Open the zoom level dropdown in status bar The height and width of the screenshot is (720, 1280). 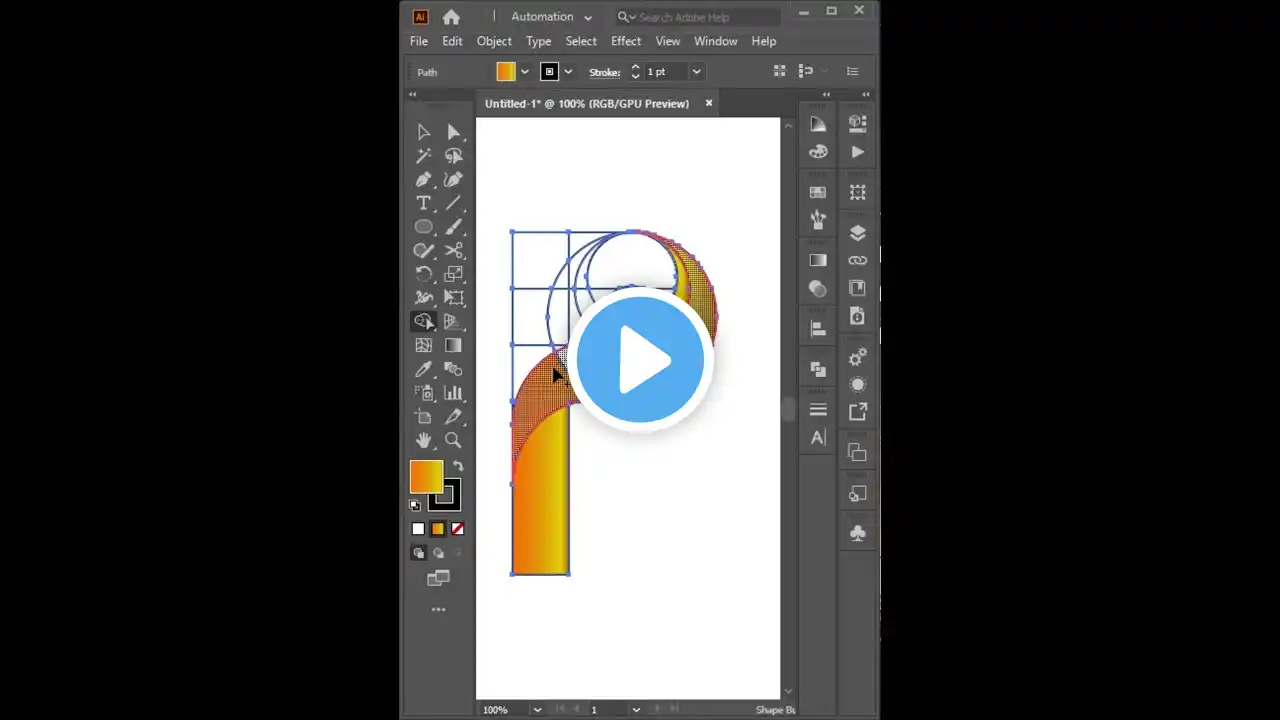(537, 709)
